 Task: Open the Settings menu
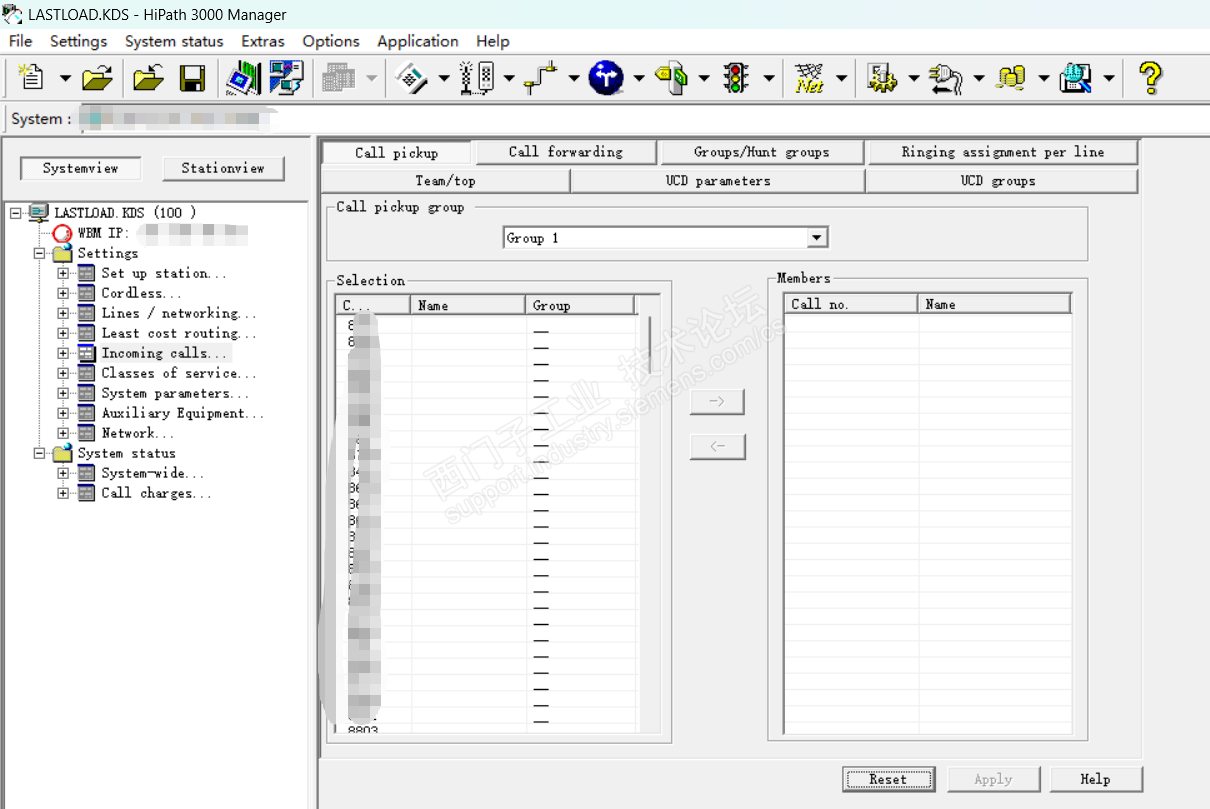click(x=78, y=41)
